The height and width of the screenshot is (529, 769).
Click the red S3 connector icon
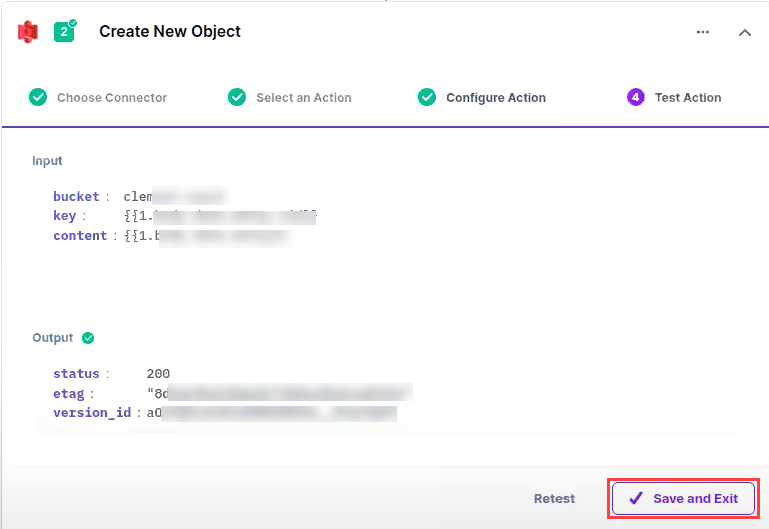point(28,32)
